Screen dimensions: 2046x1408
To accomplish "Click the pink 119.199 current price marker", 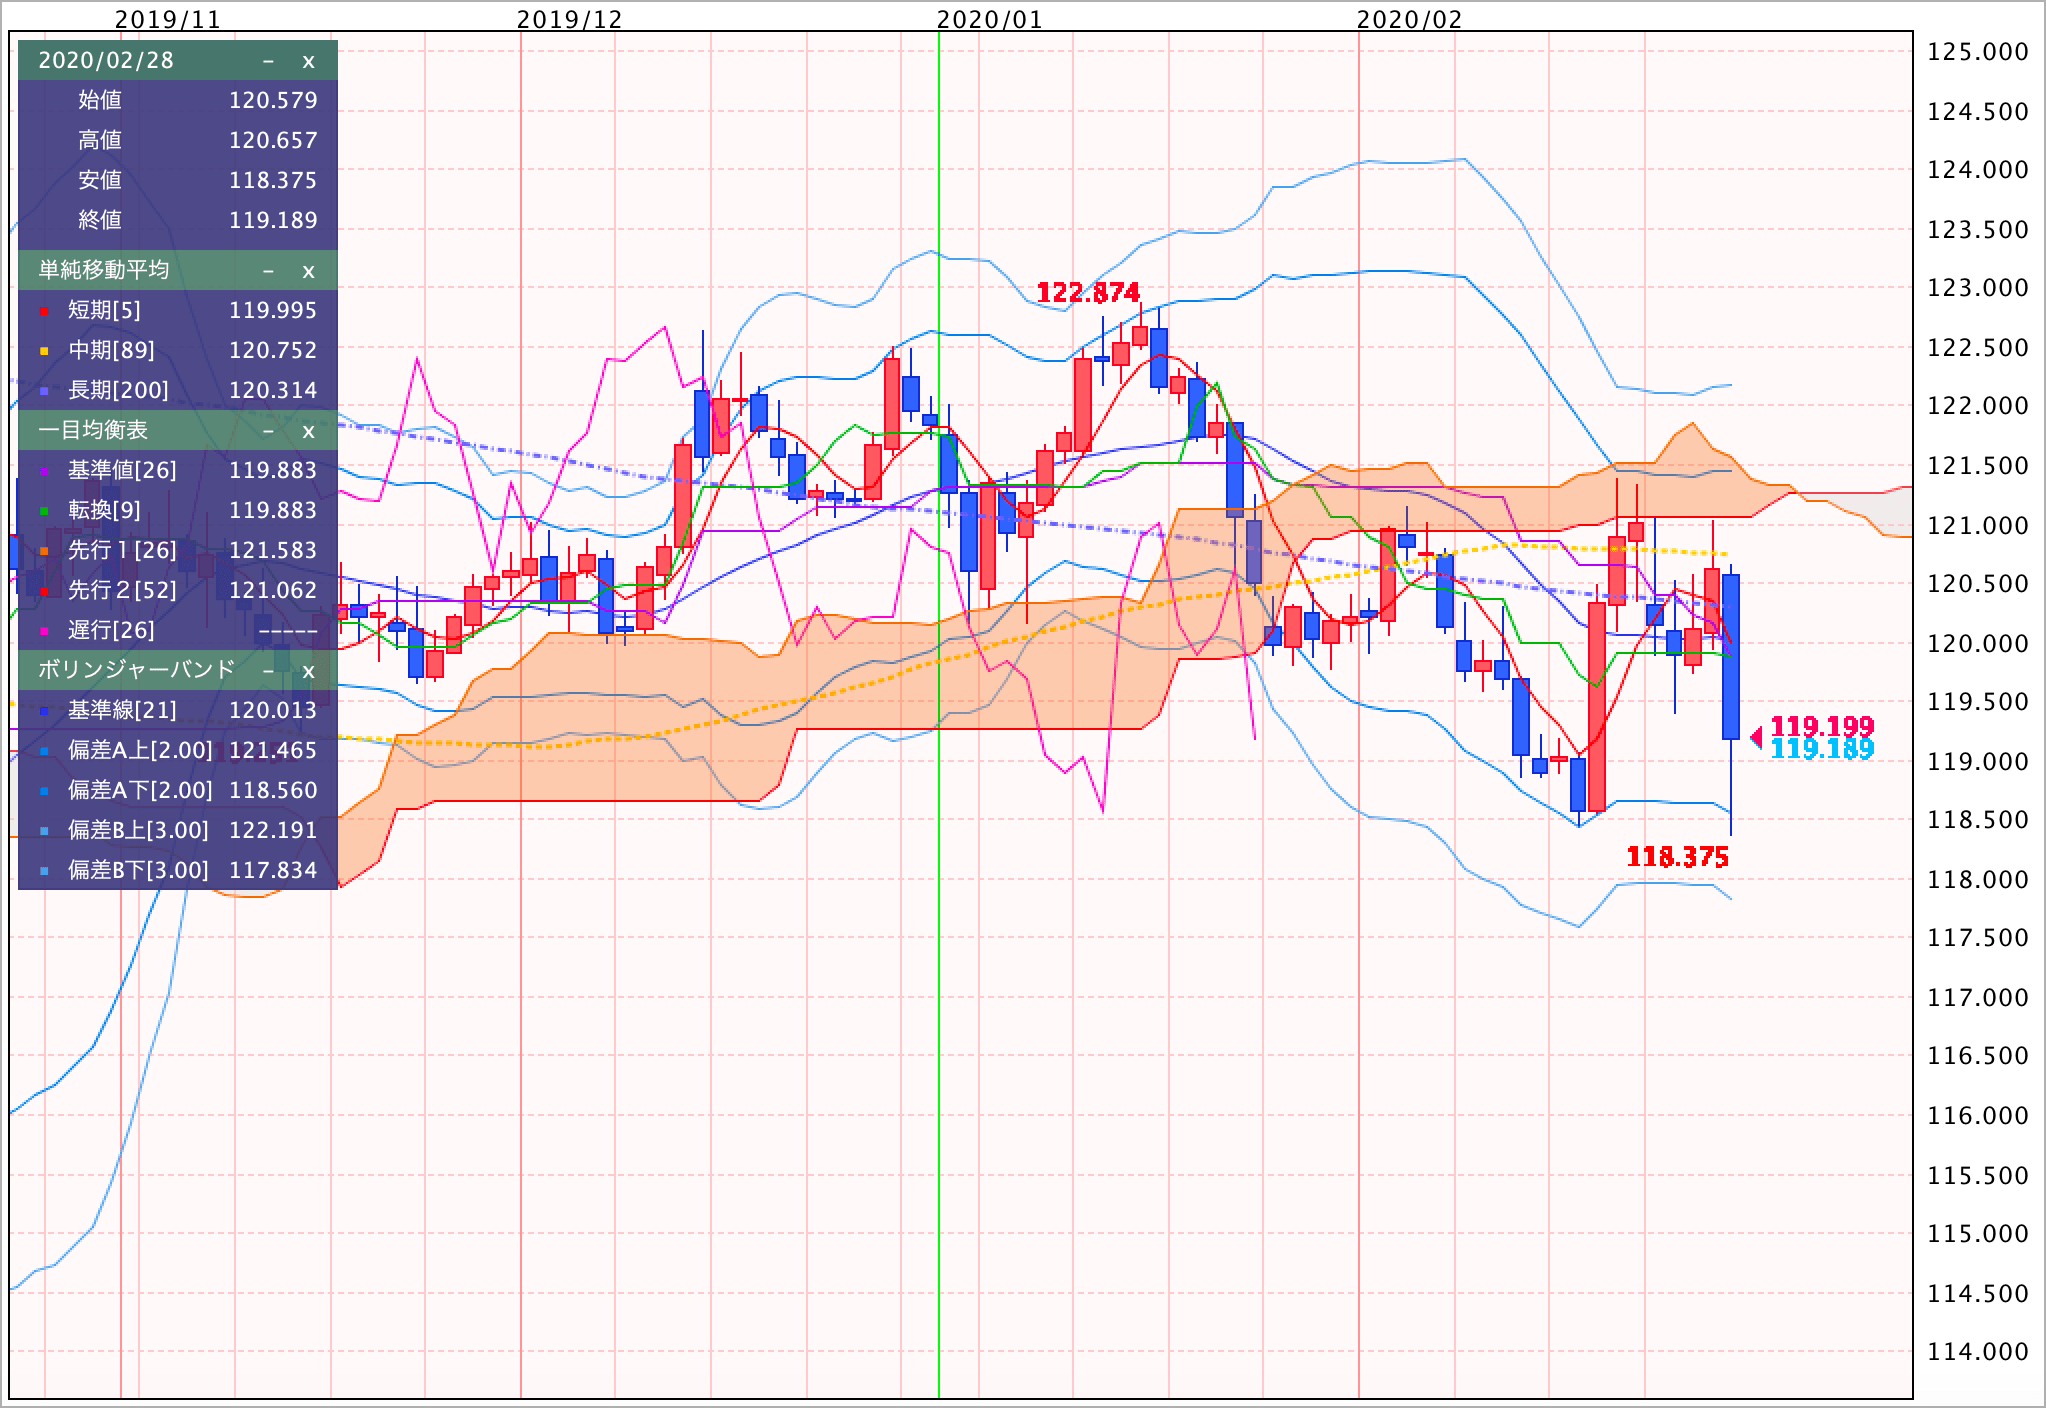I will [x=1822, y=727].
